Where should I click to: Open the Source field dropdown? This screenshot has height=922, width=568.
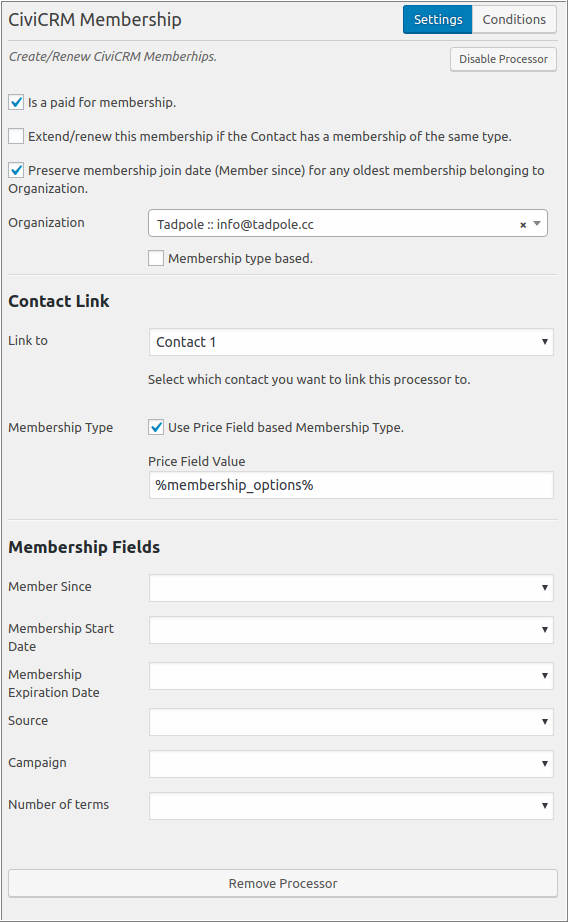pyautogui.click(x=351, y=721)
